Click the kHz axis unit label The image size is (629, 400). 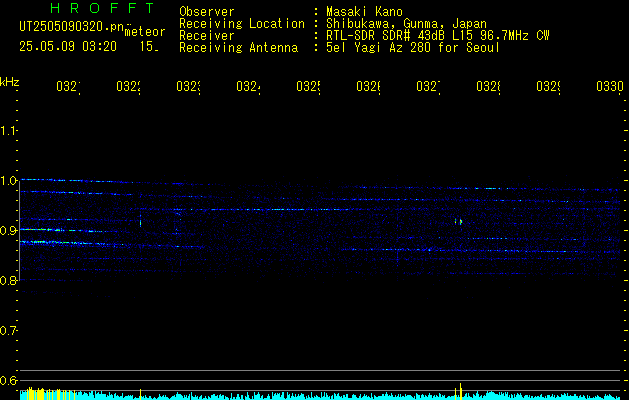click(10, 82)
